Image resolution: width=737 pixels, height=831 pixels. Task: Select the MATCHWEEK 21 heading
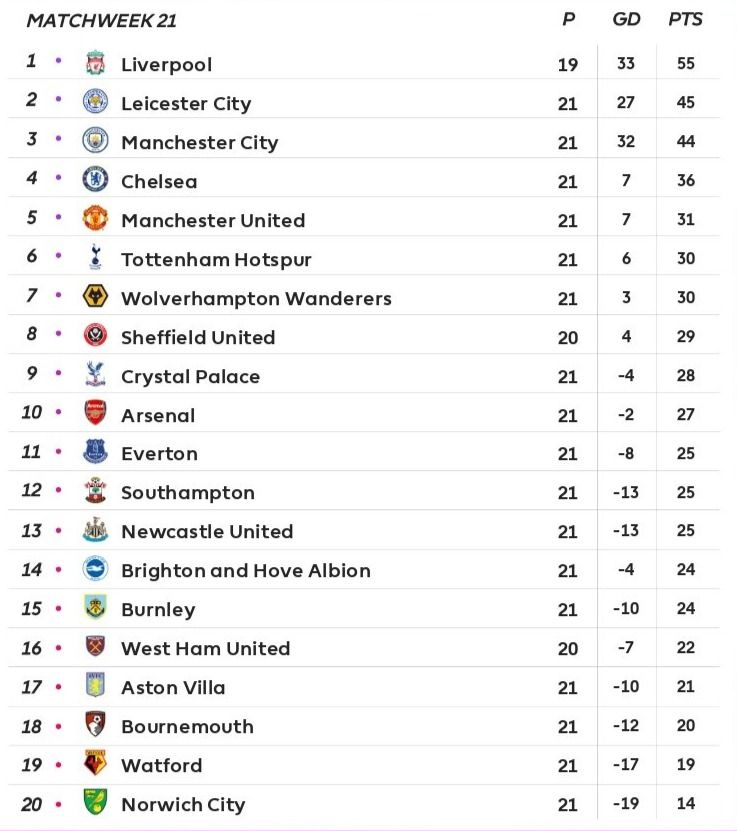point(101,21)
